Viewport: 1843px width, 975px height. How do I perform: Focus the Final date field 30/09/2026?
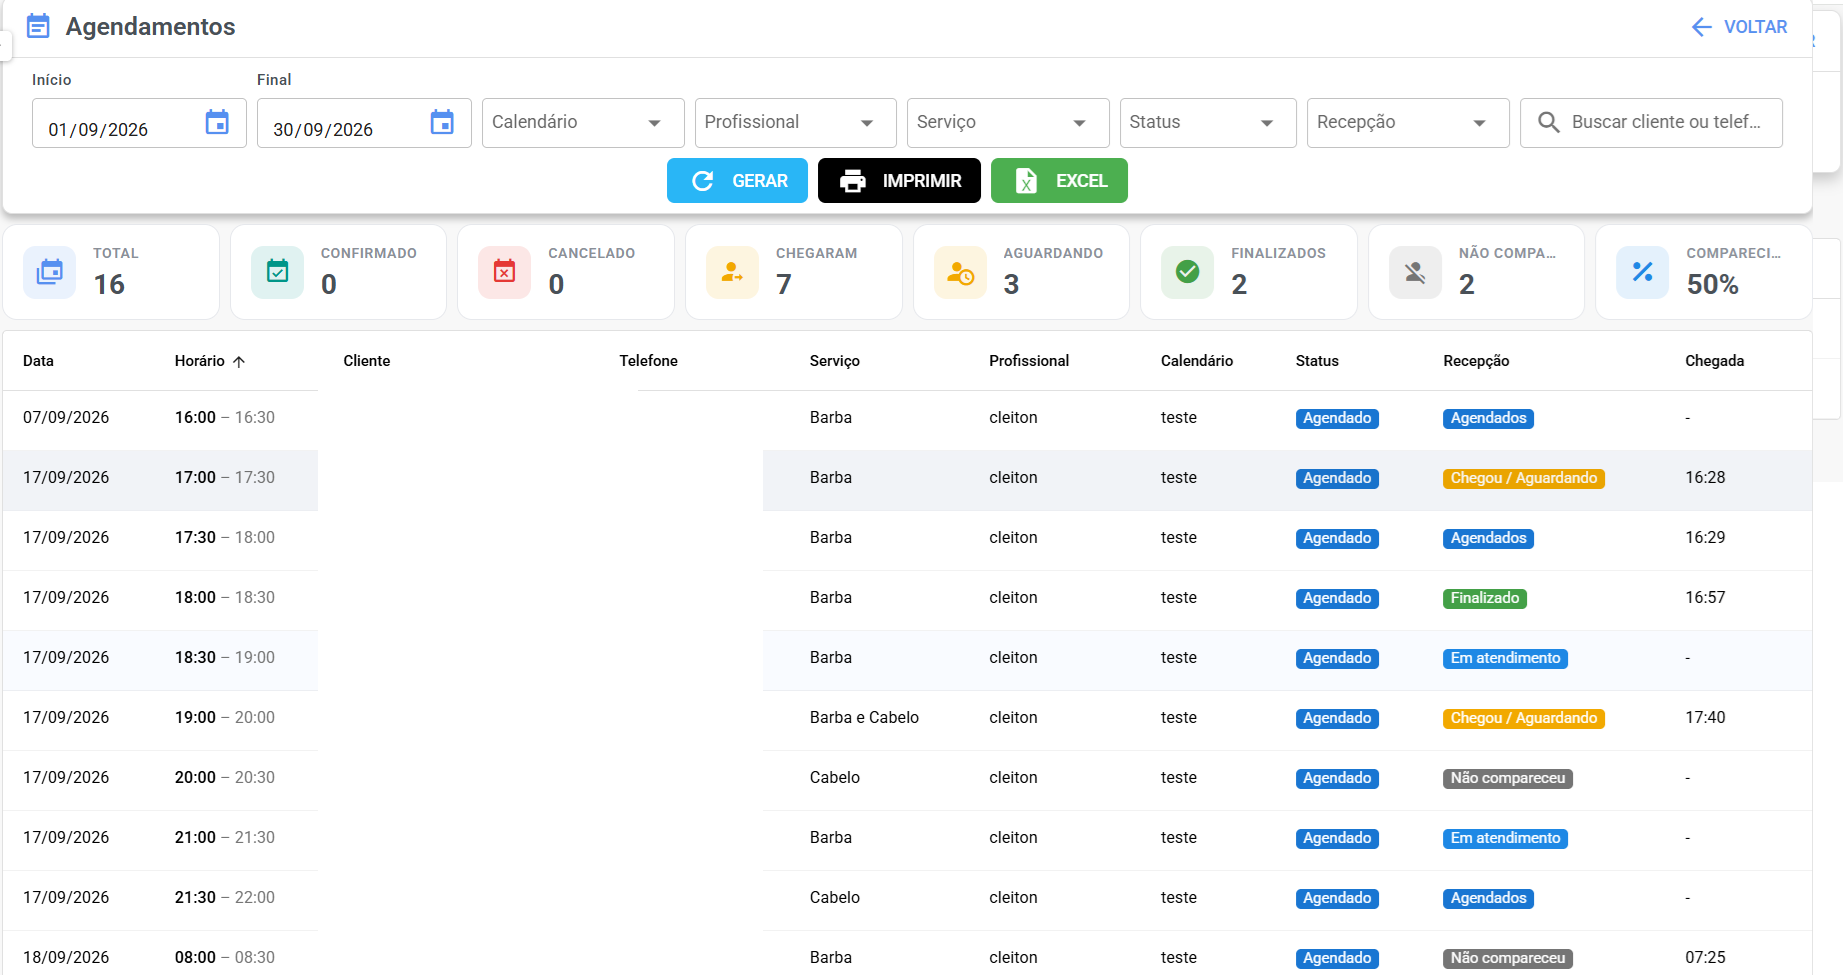pos(364,123)
